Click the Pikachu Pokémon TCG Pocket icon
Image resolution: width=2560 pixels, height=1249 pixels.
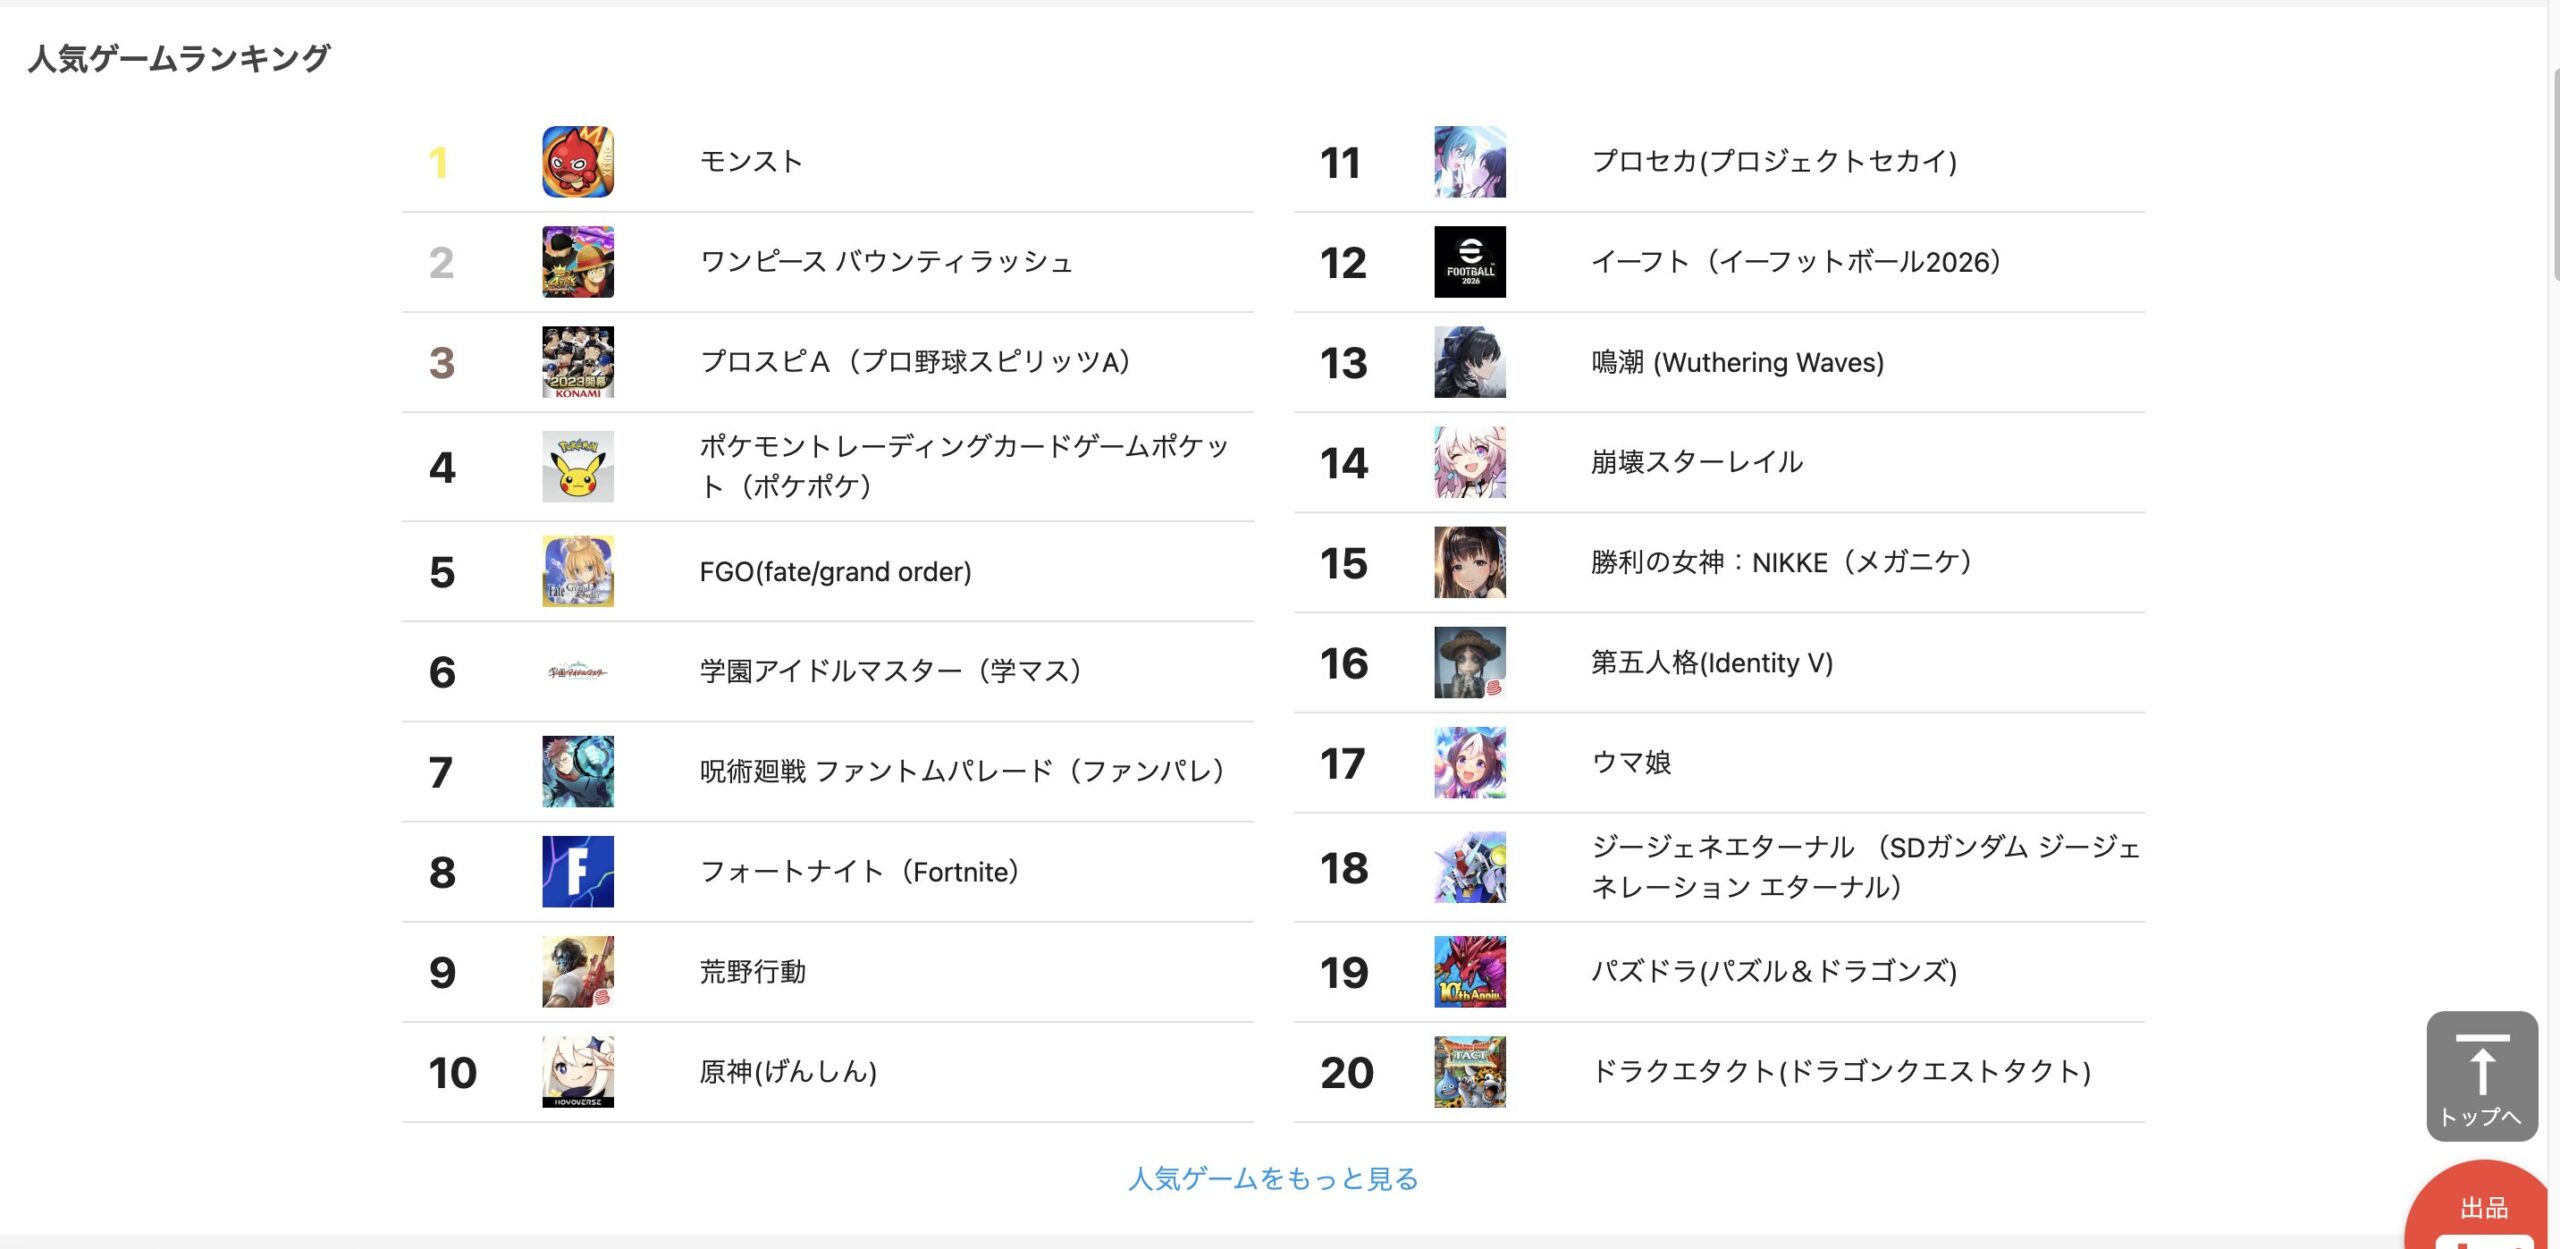click(577, 467)
